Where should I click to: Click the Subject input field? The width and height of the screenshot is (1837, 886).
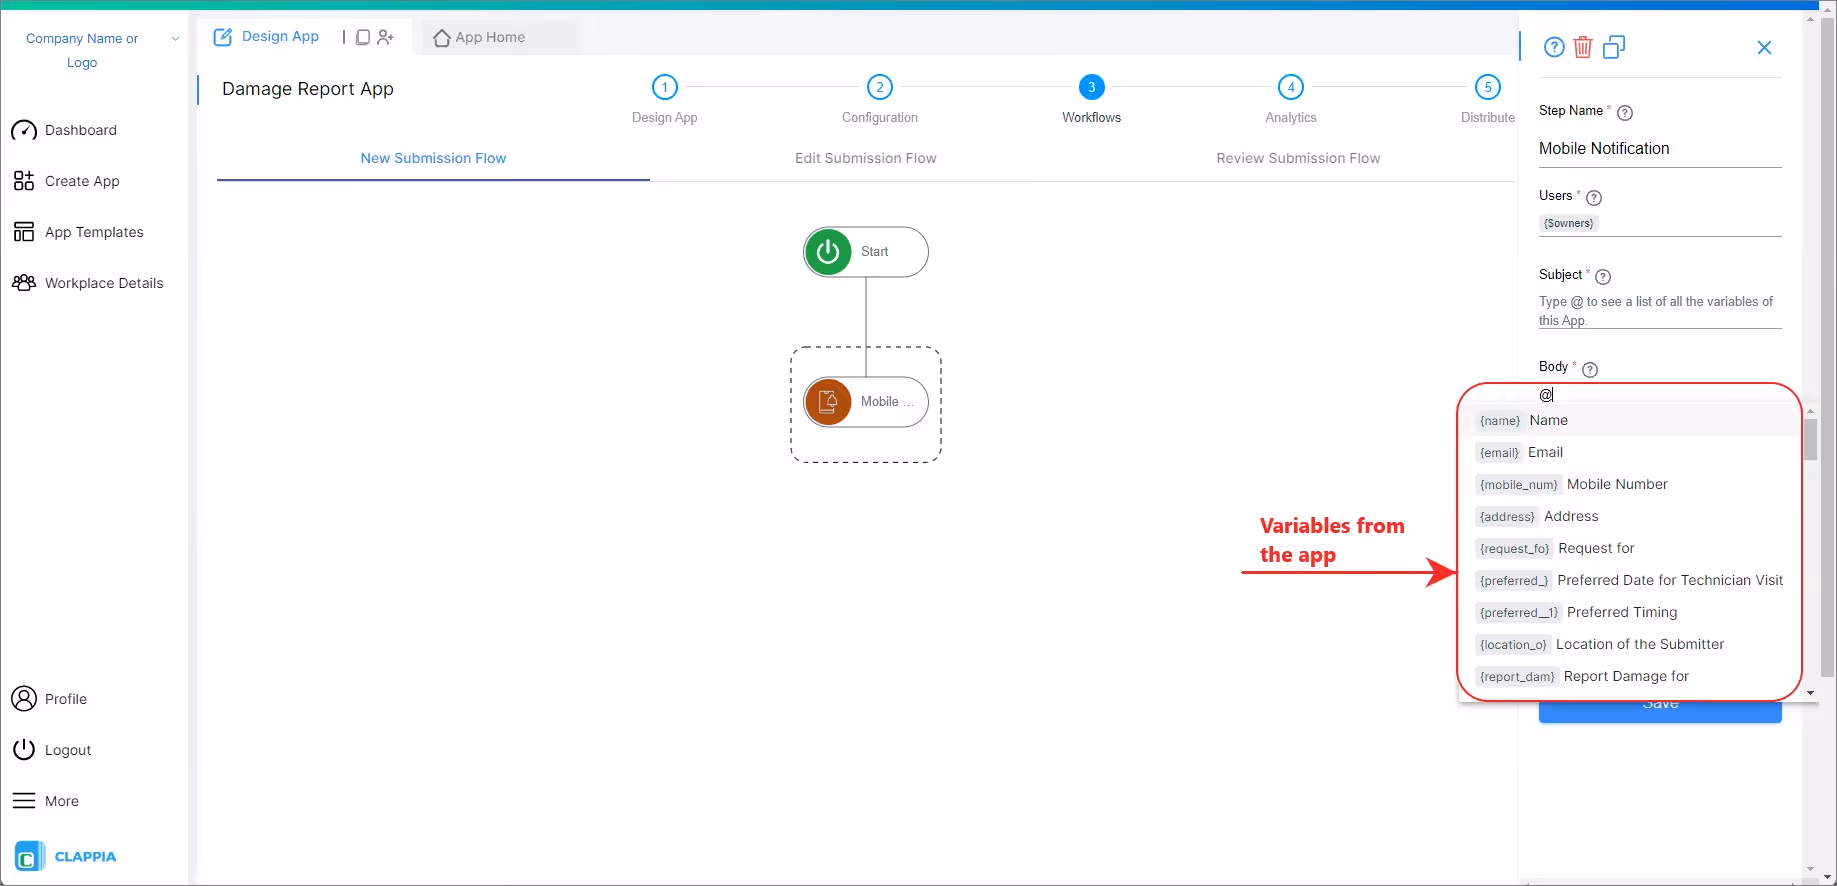(x=1660, y=311)
